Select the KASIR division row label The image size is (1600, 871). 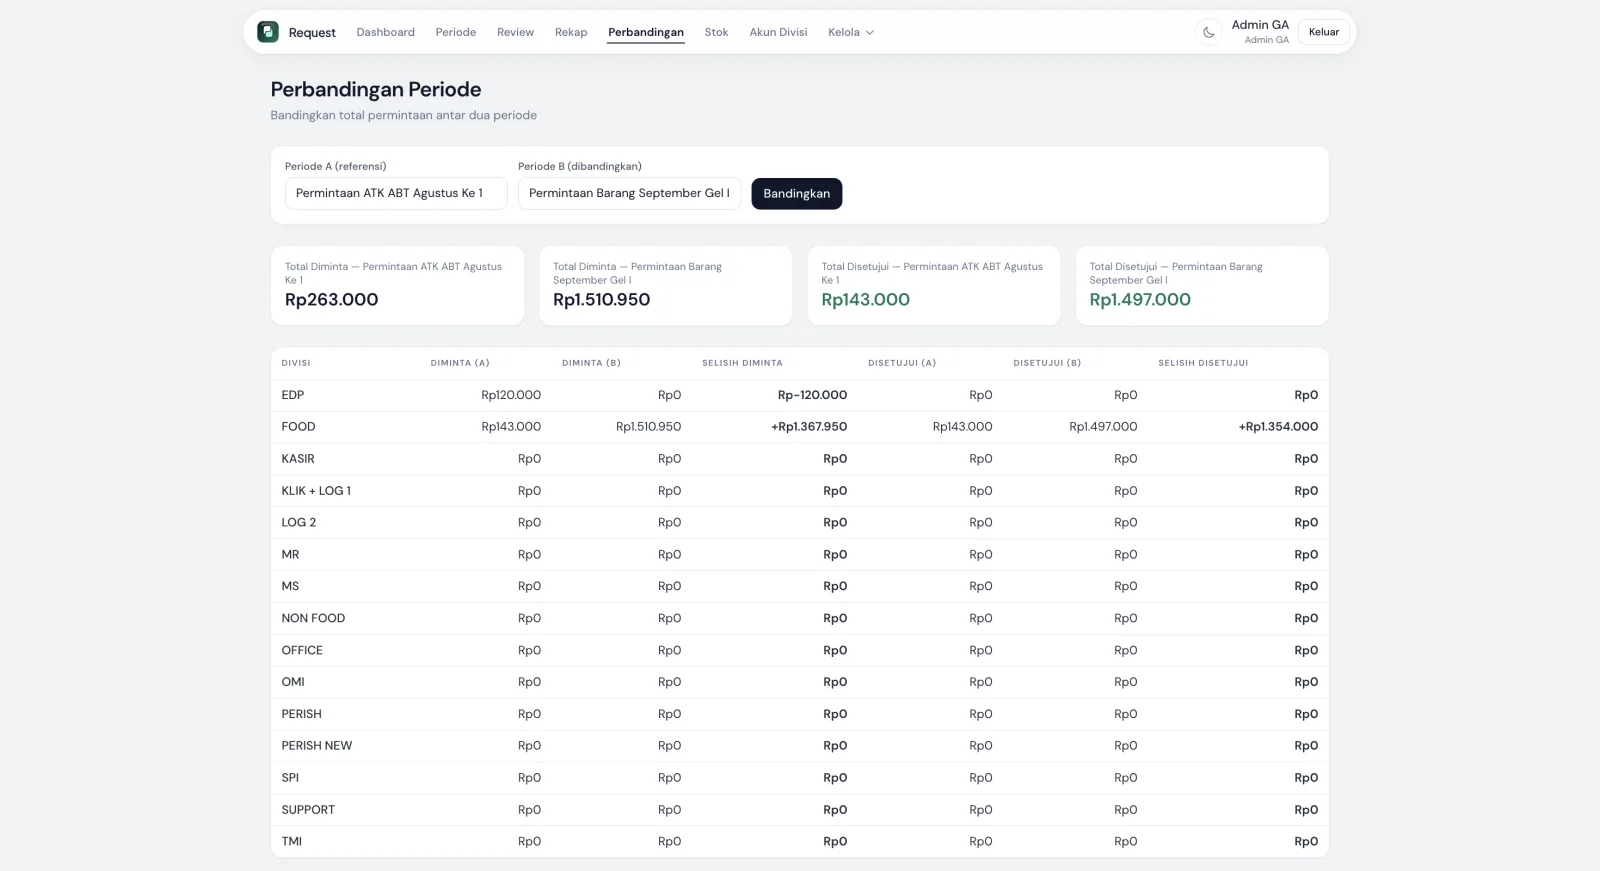[x=298, y=459]
